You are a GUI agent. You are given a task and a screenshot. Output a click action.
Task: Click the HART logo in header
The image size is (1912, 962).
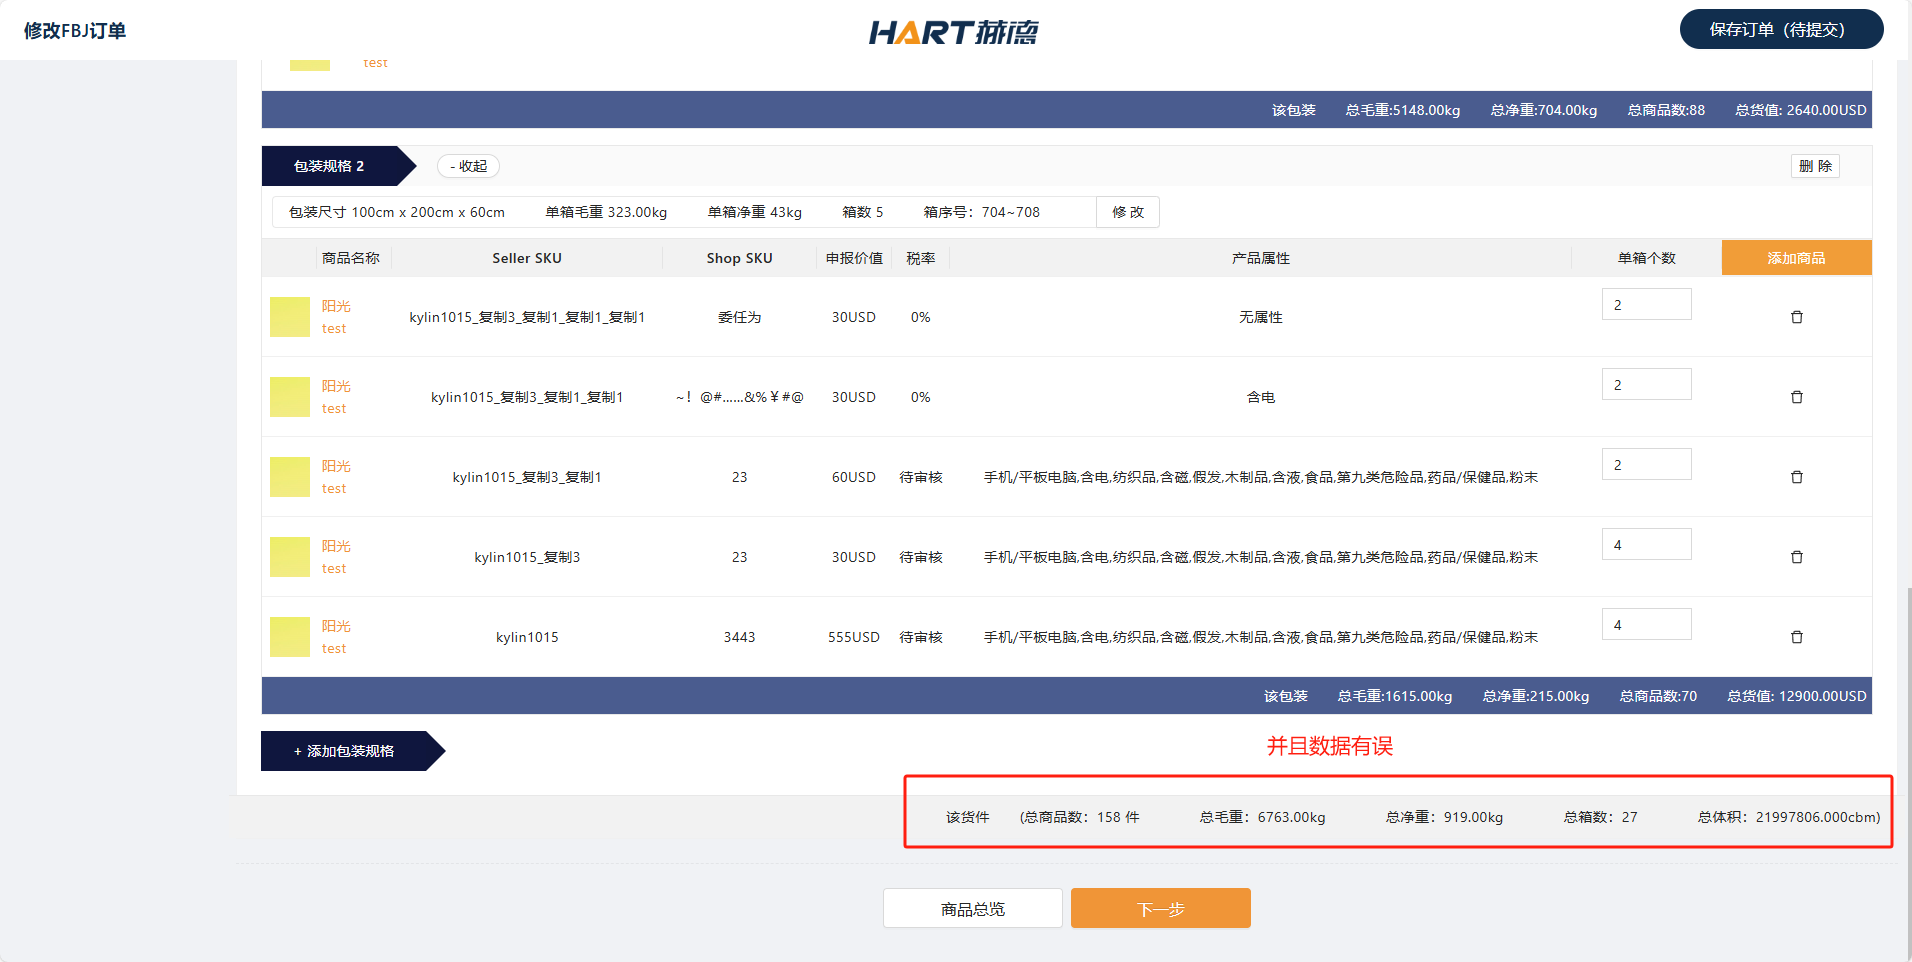tap(953, 32)
